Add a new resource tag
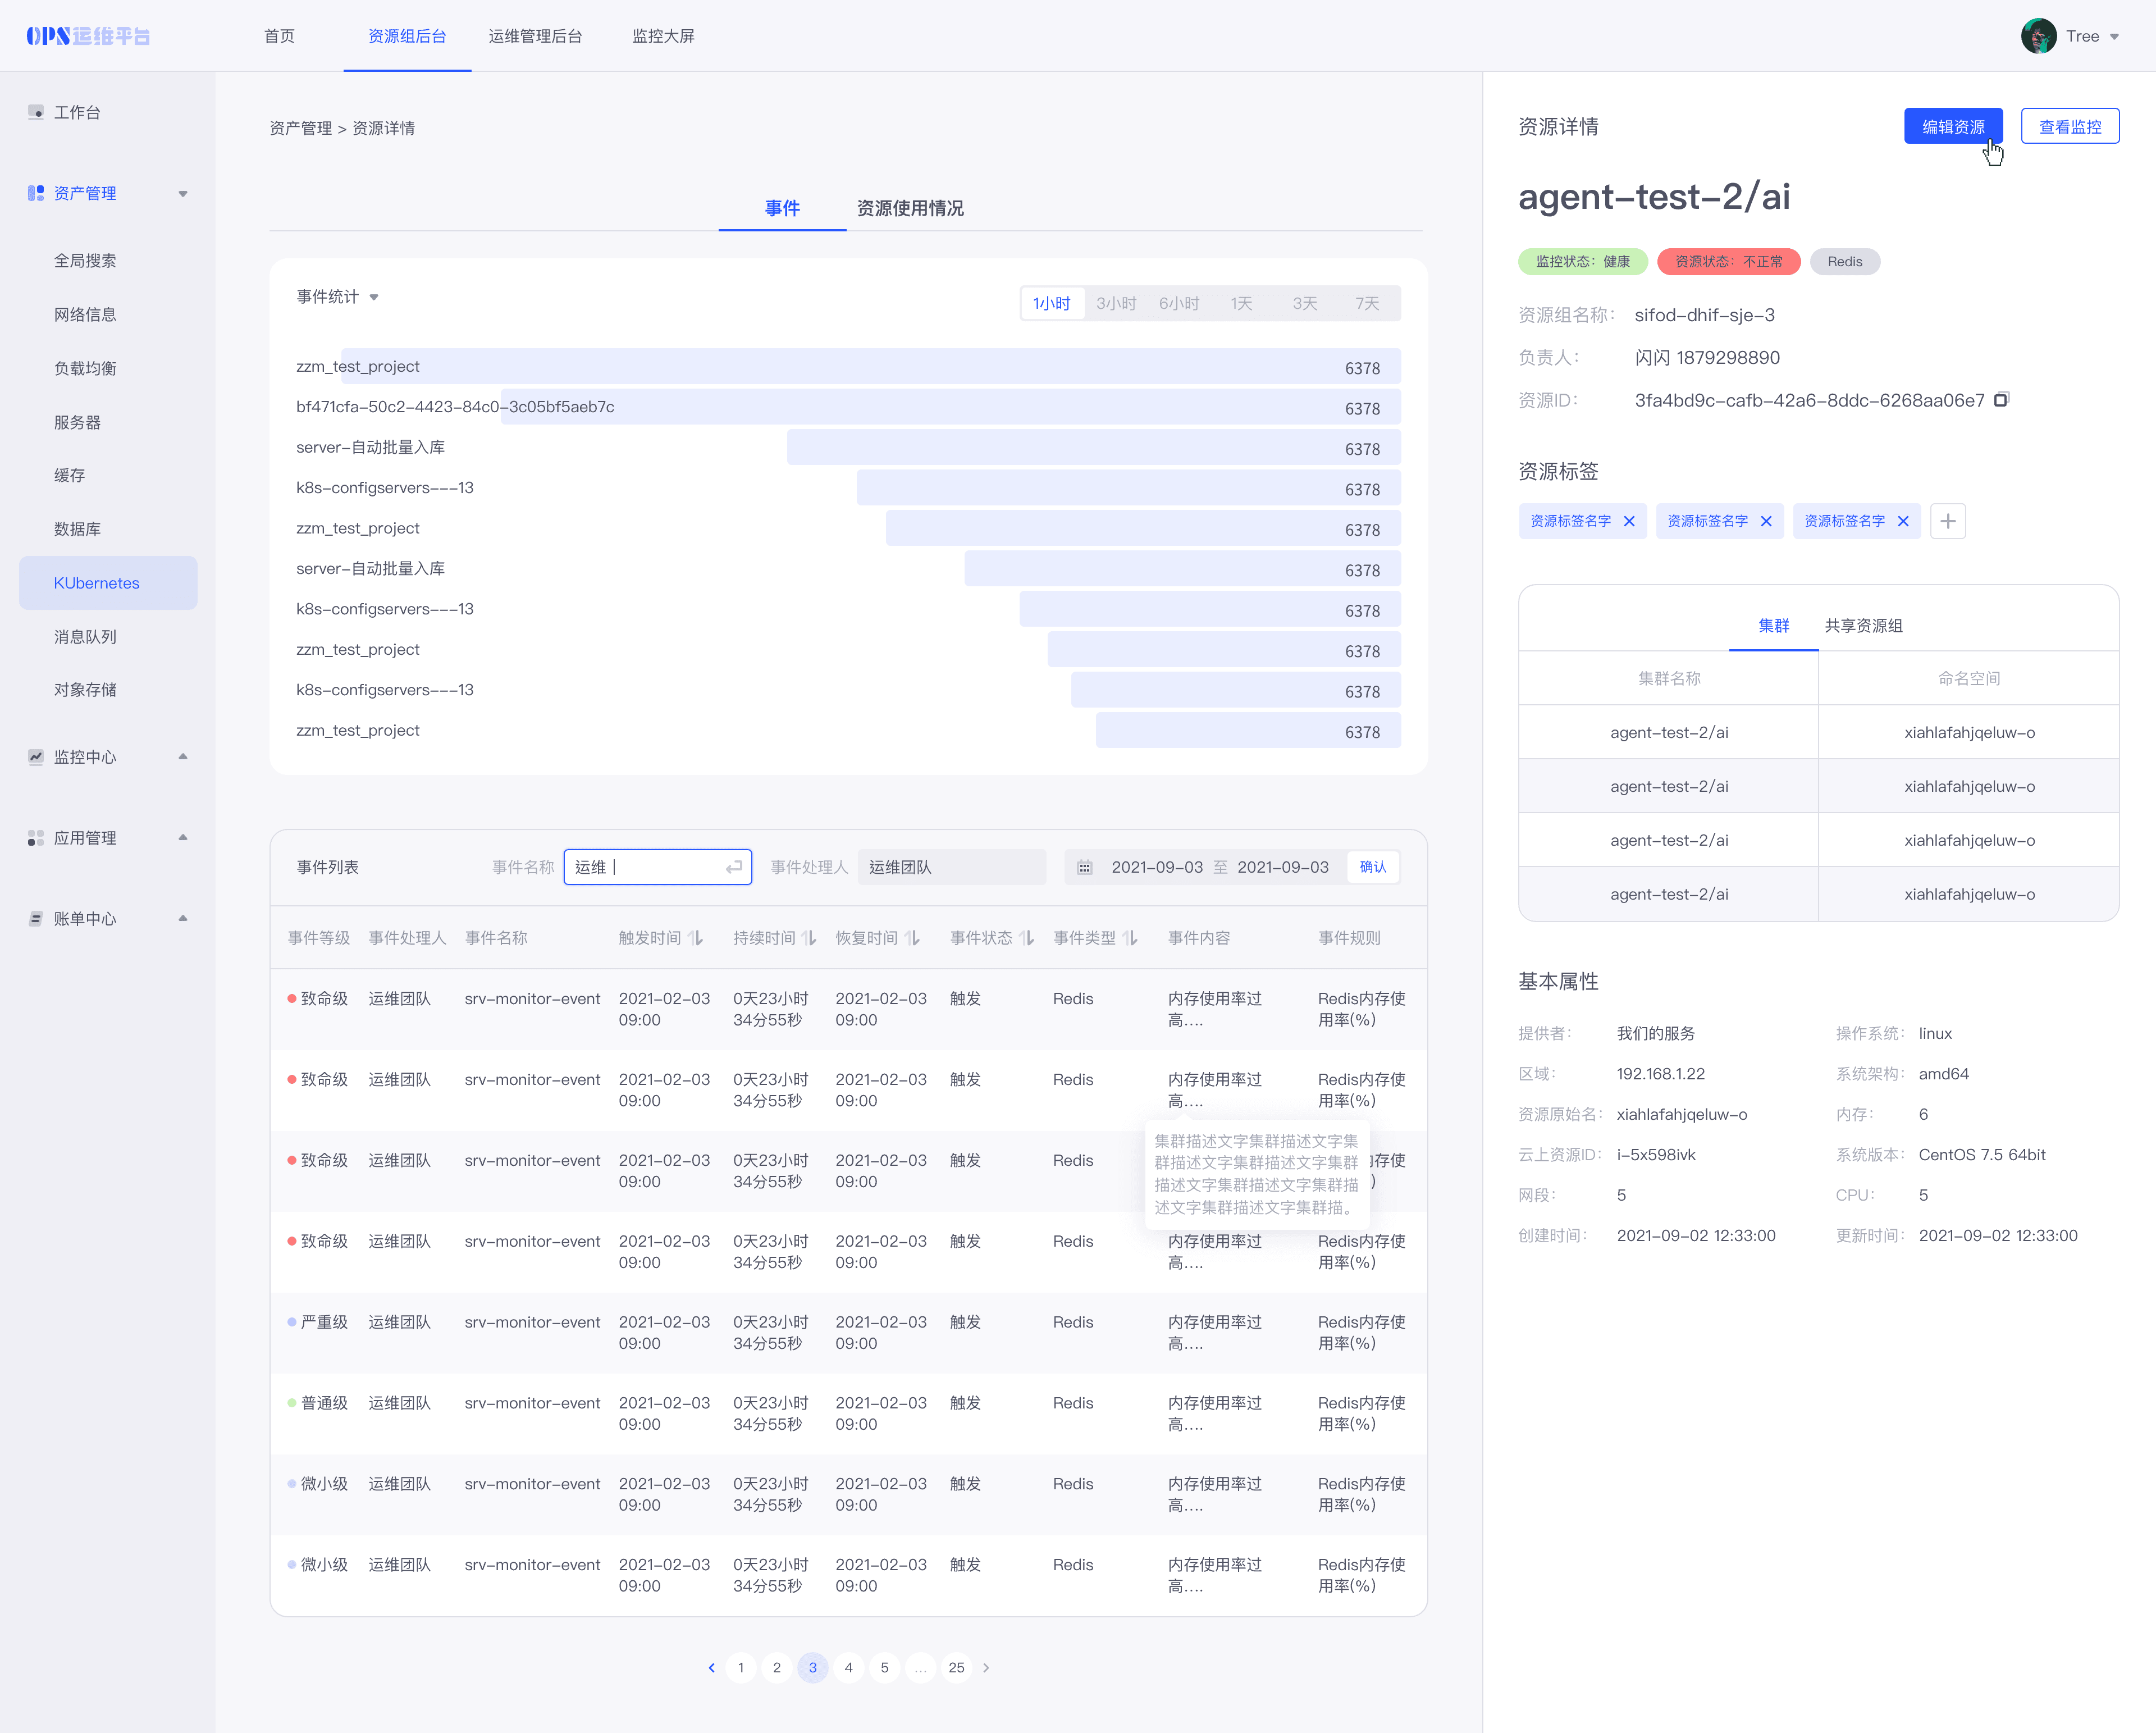The width and height of the screenshot is (2156, 1733). tap(1947, 521)
